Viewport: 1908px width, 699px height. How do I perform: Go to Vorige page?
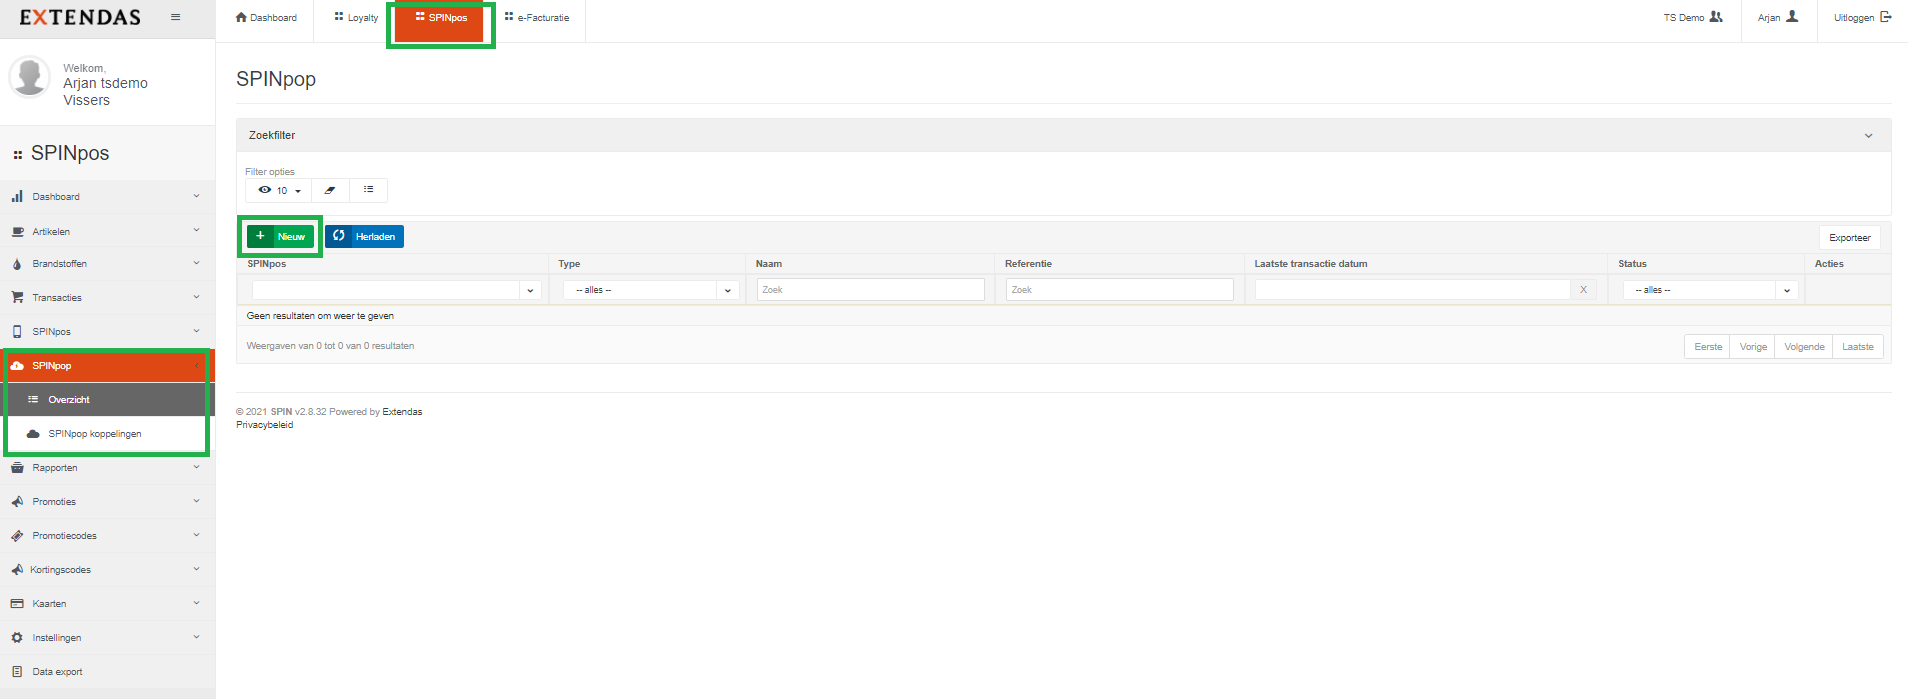point(1752,347)
